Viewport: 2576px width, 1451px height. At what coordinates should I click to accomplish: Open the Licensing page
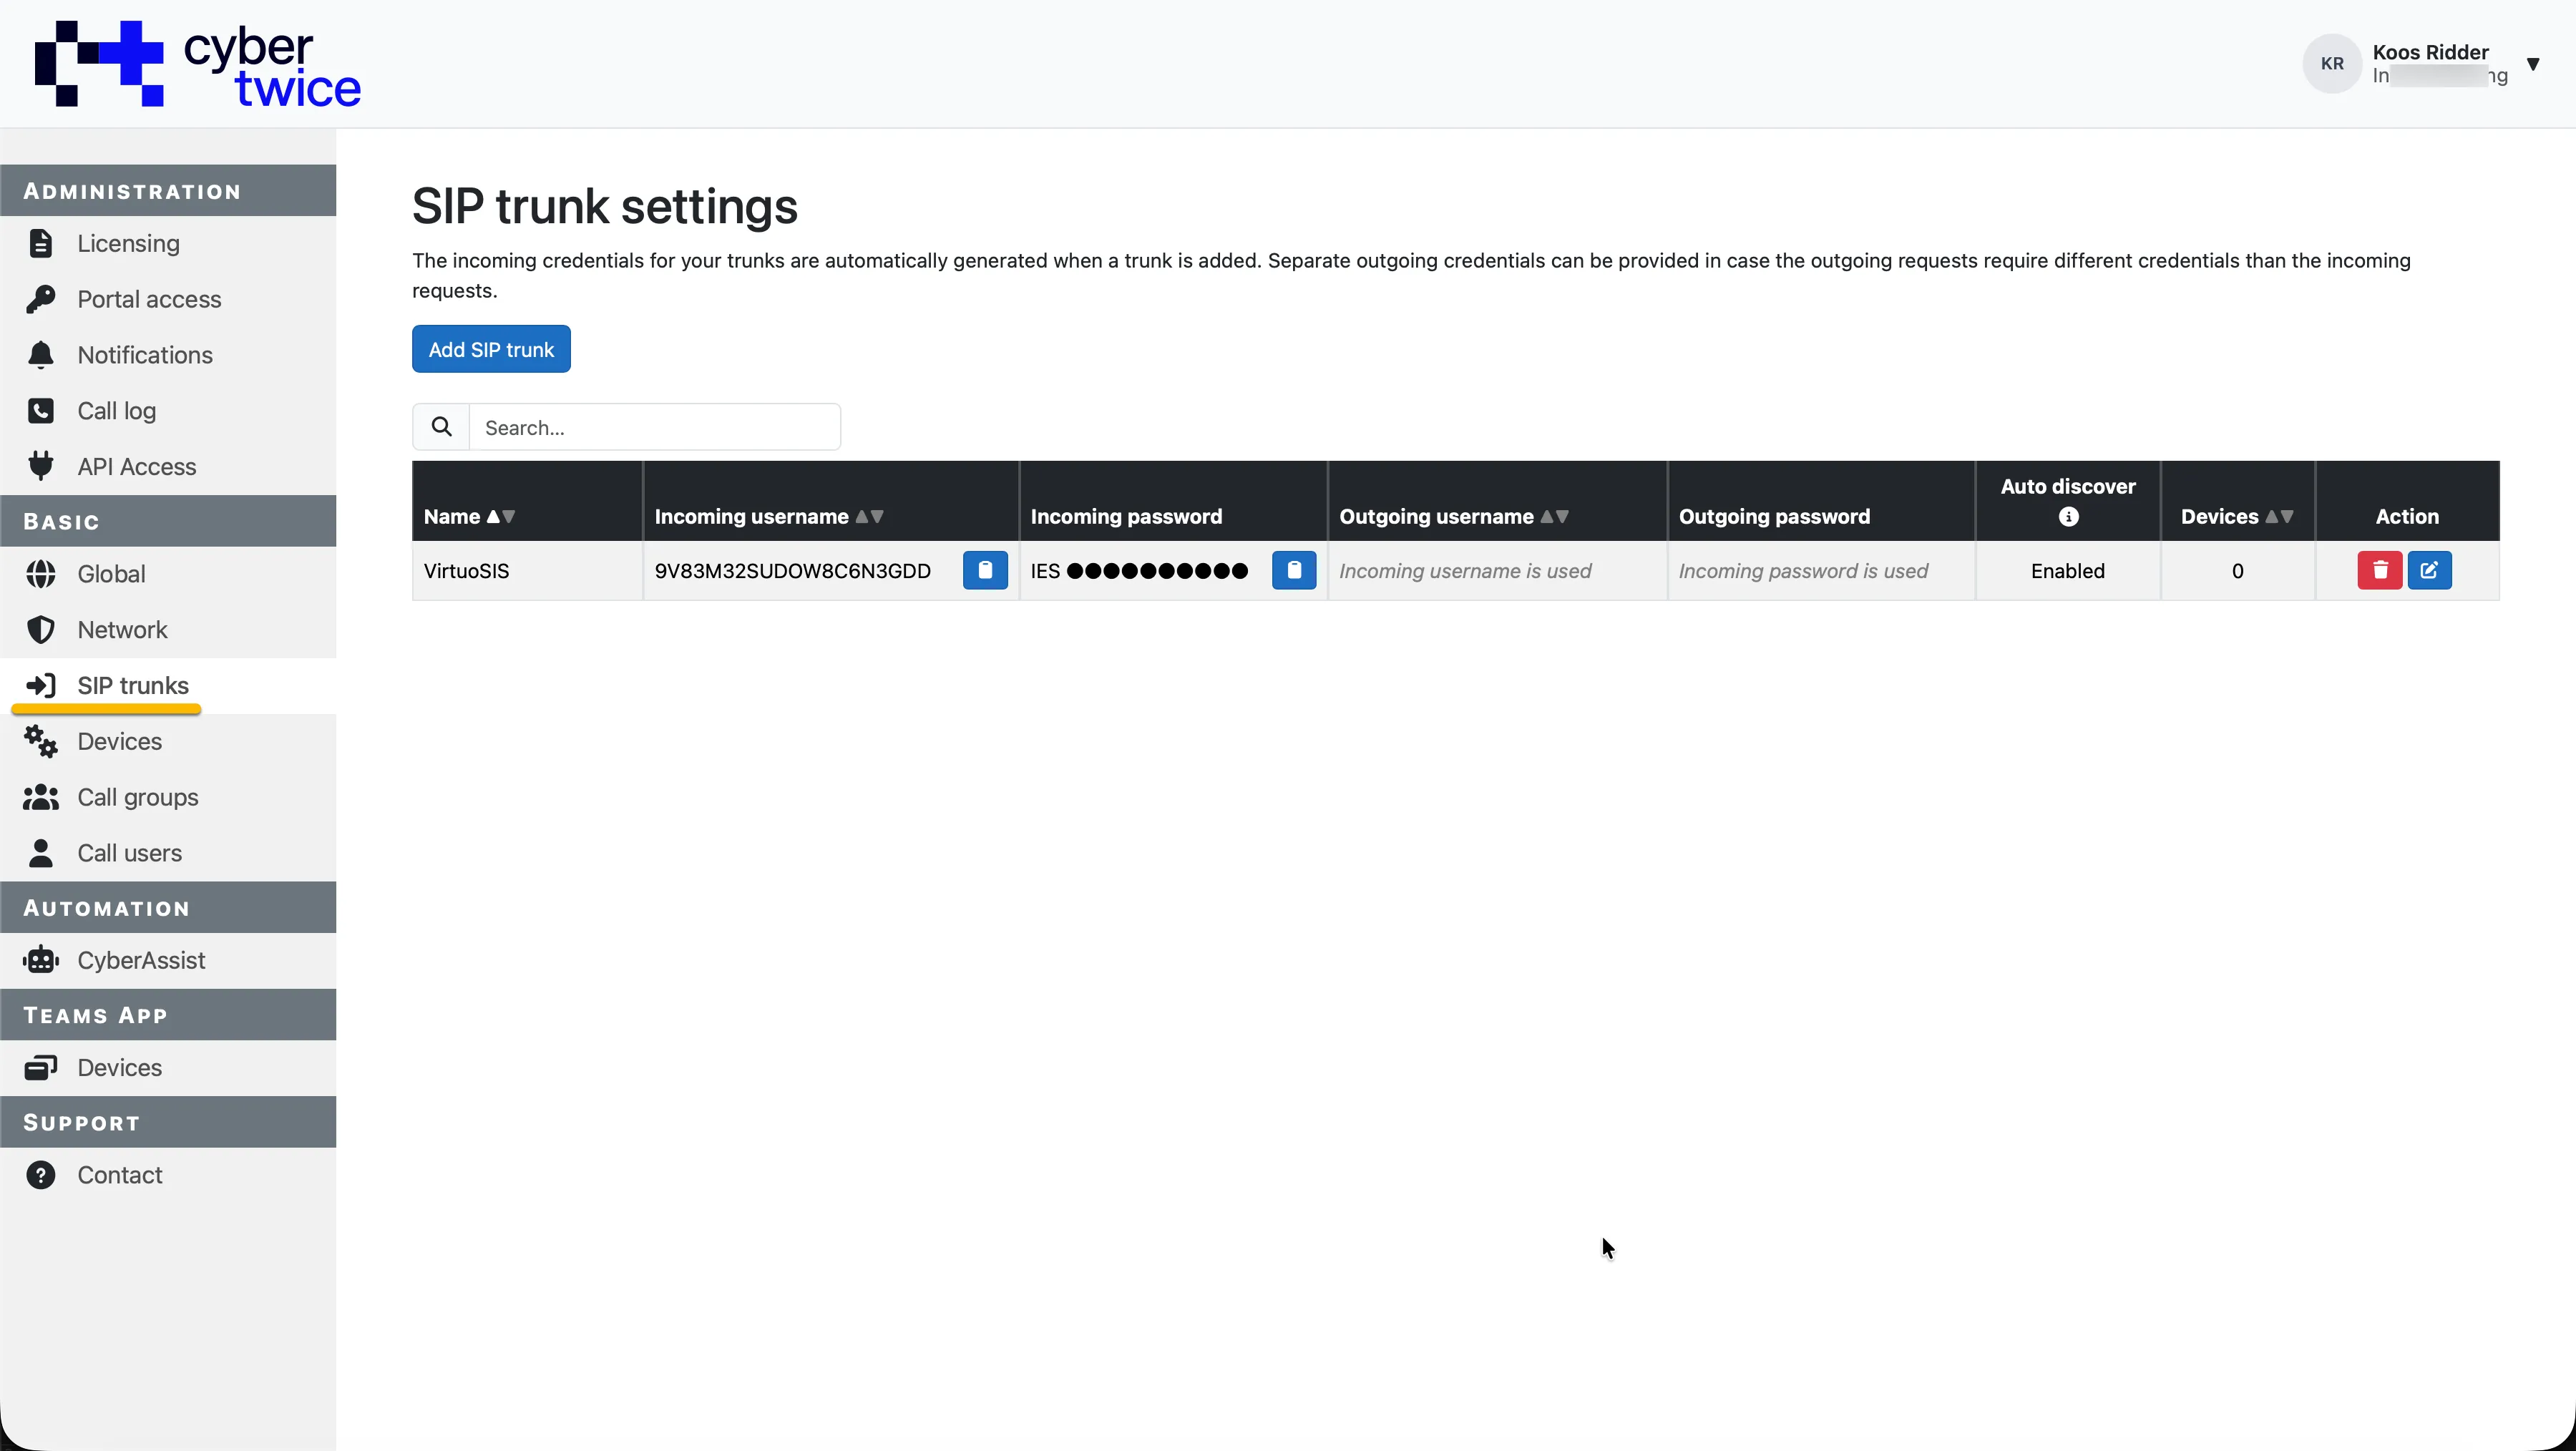[x=168, y=243]
